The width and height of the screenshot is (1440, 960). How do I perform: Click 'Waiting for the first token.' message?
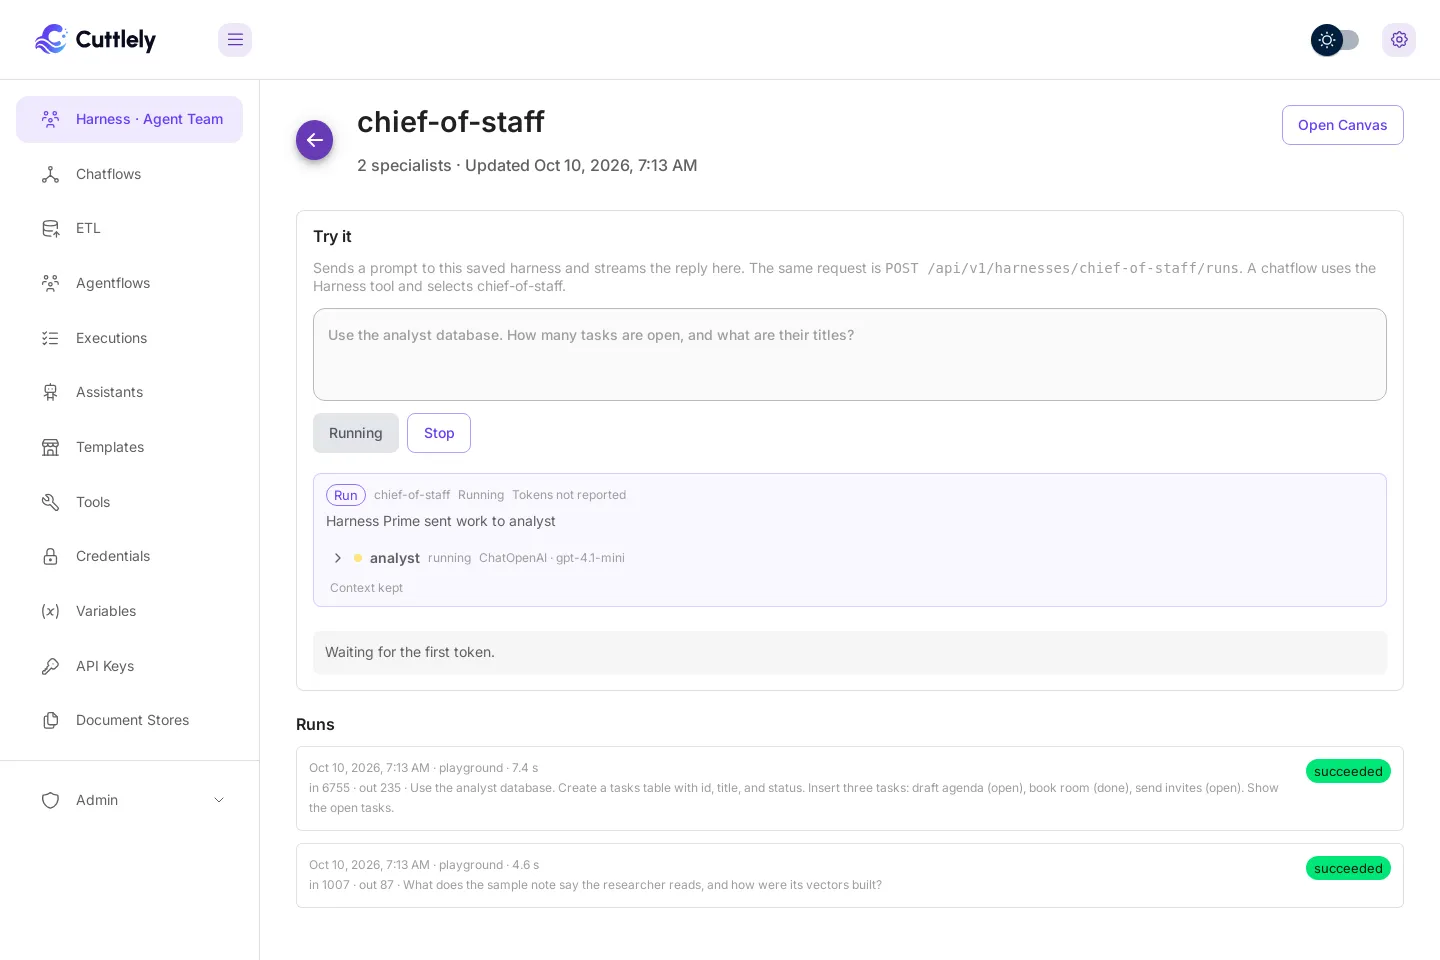[410, 652]
